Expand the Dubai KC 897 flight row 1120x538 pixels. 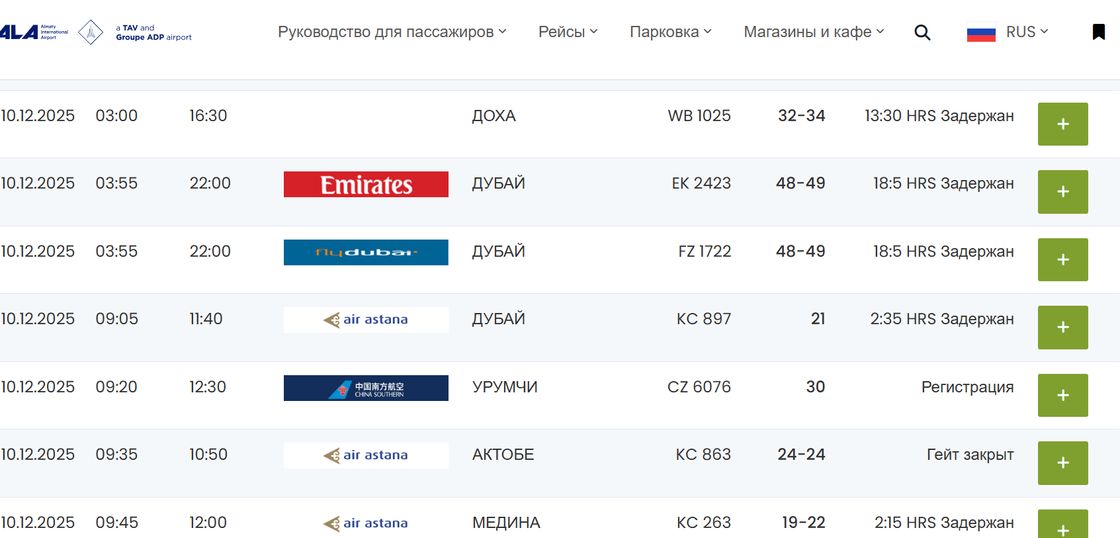[x=1062, y=327]
